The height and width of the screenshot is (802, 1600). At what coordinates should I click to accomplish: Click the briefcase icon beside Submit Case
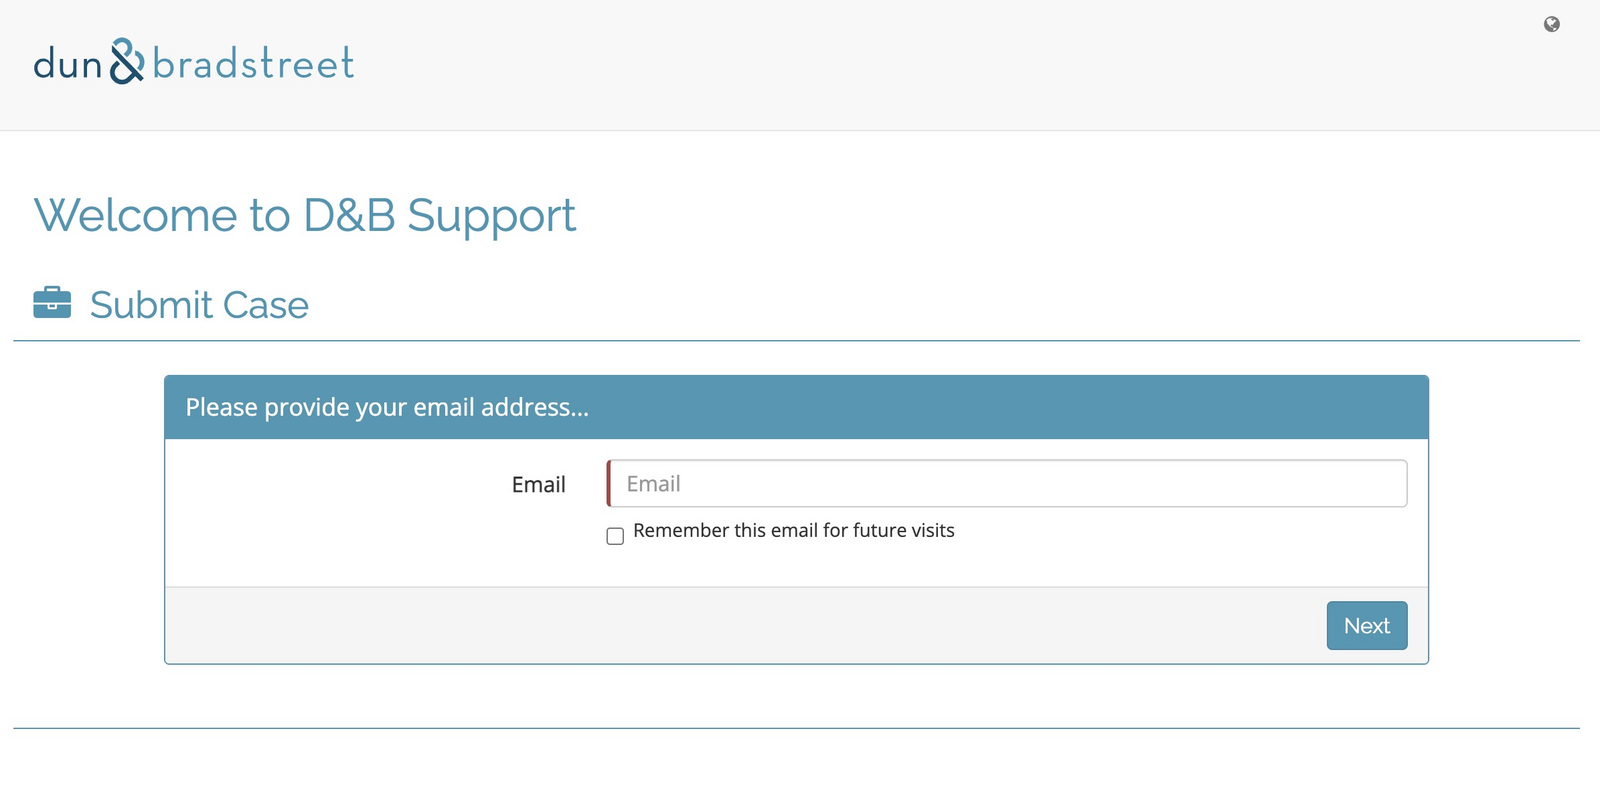(x=52, y=303)
